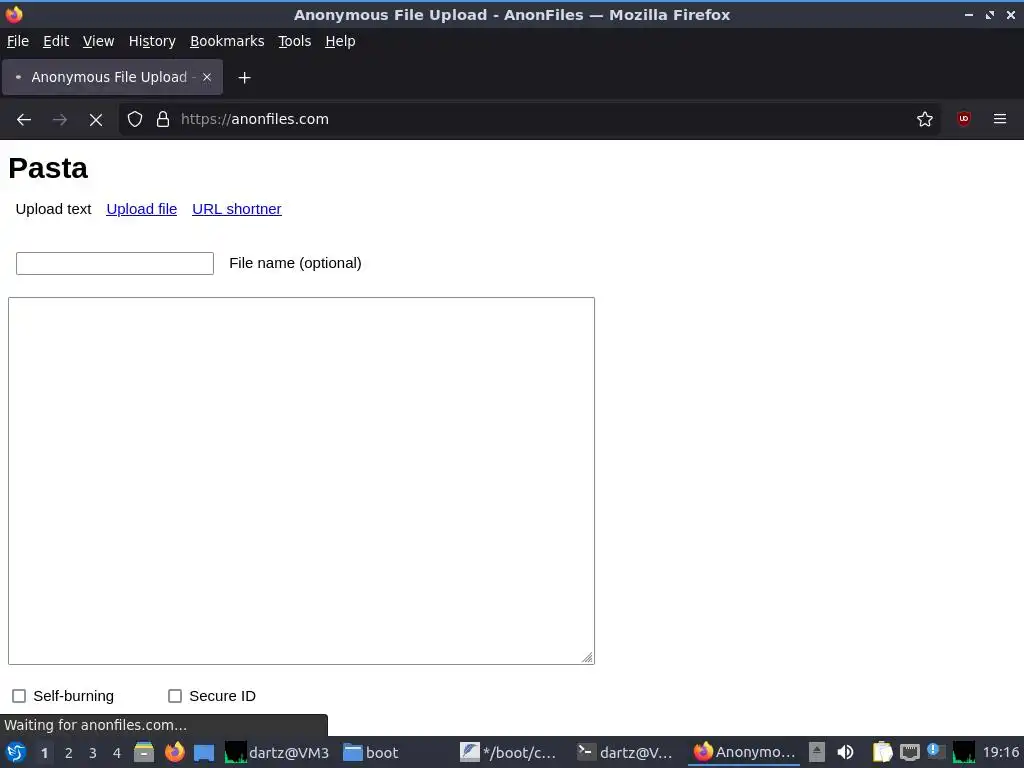Click the forward navigation arrow

pyautogui.click(x=59, y=120)
